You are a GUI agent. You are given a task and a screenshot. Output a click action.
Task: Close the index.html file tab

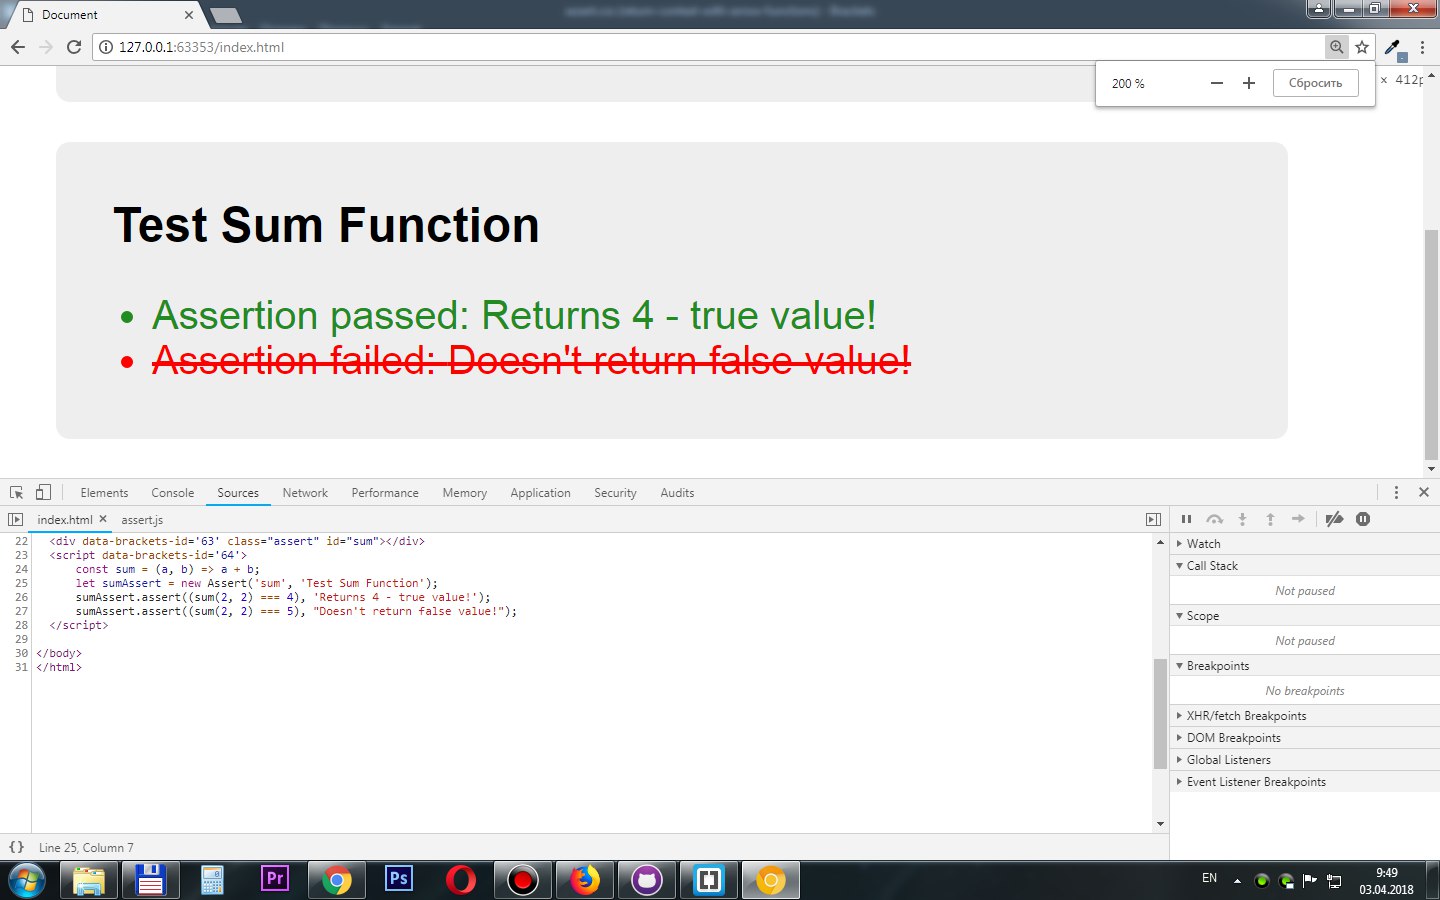pos(103,519)
